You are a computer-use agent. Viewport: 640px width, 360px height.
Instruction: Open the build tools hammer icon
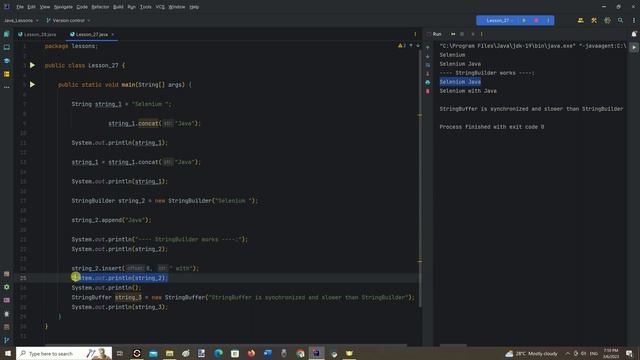[594, 20]
